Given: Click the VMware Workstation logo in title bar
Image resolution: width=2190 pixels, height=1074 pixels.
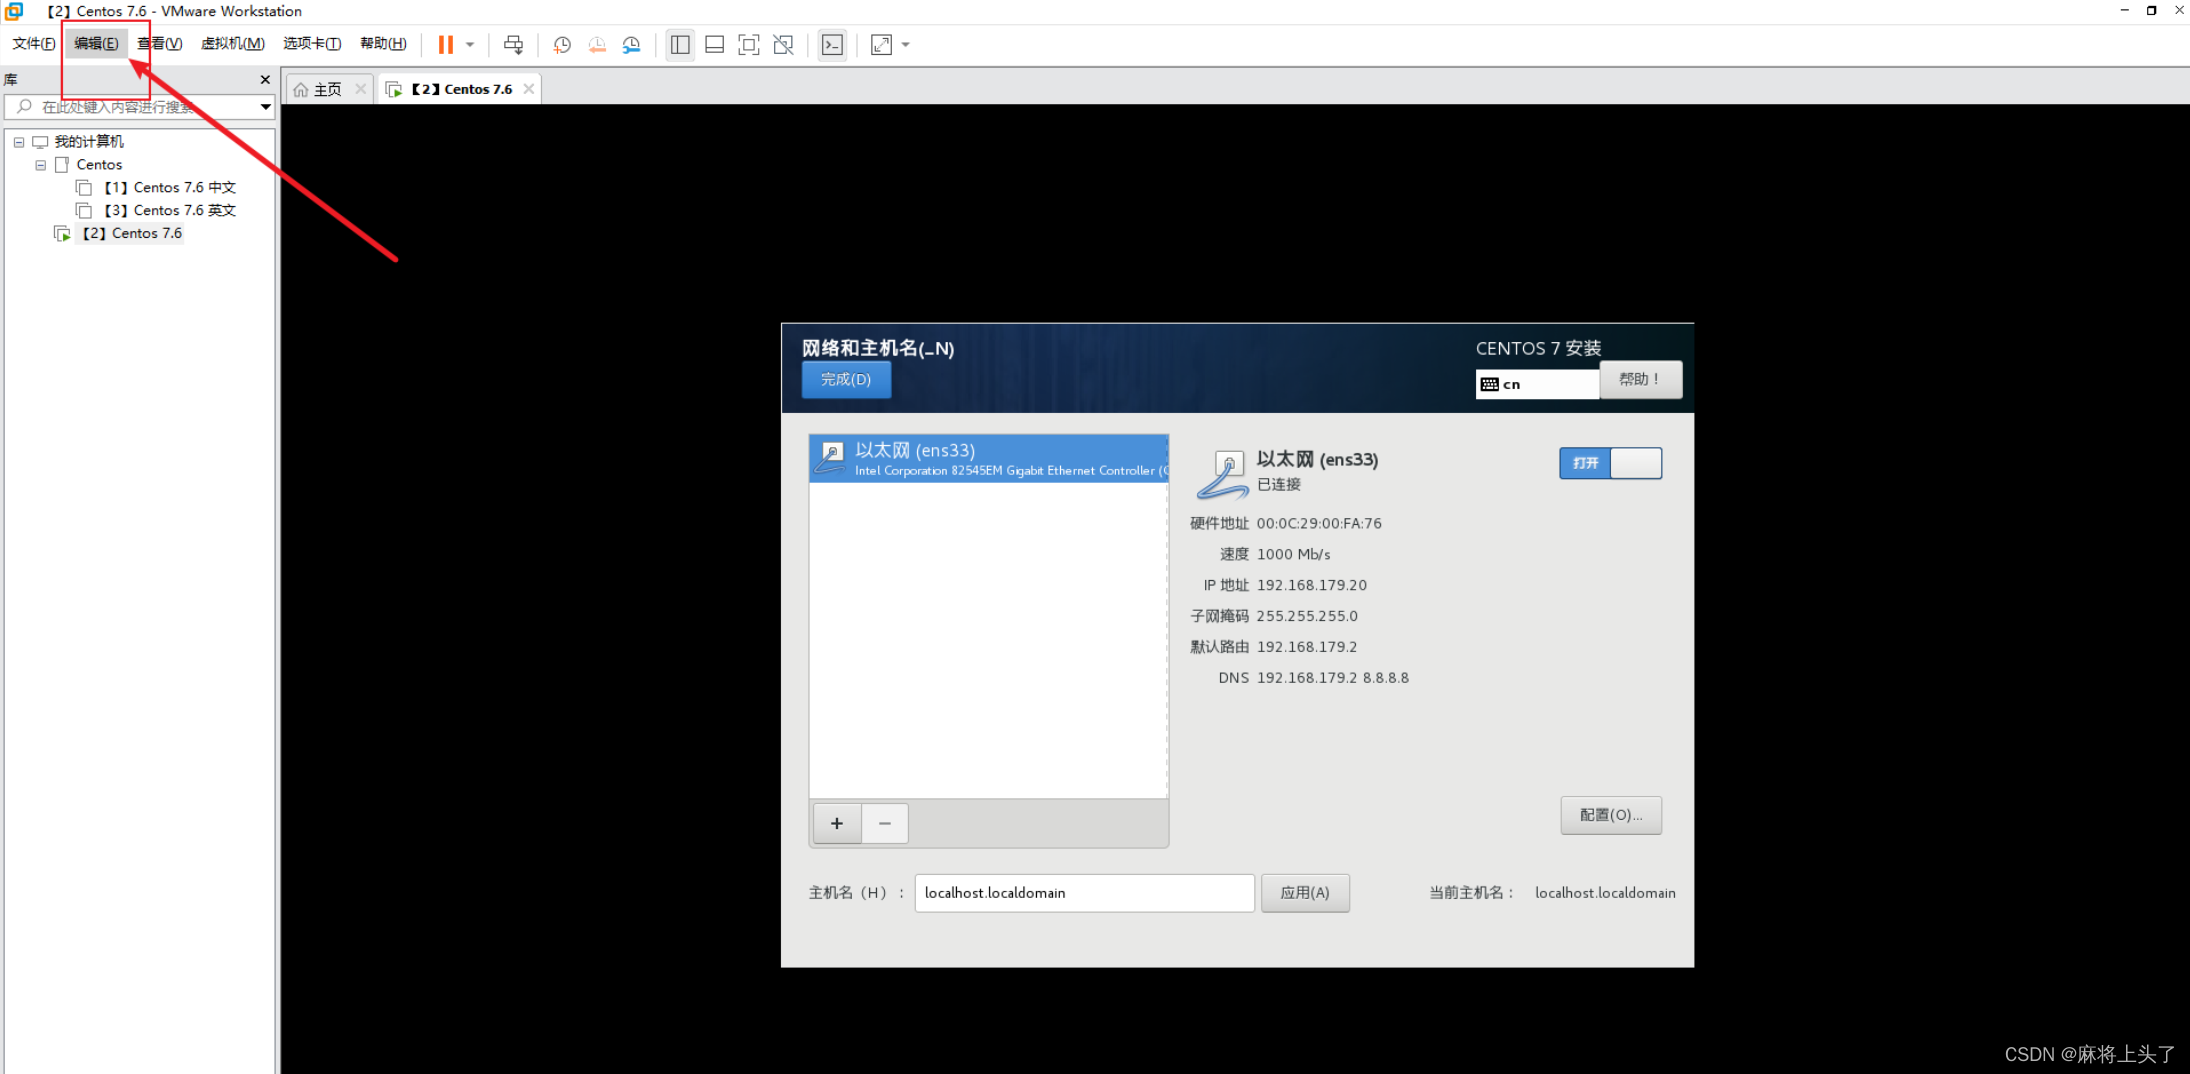Looking at the screenshot, I should [14, 11].
